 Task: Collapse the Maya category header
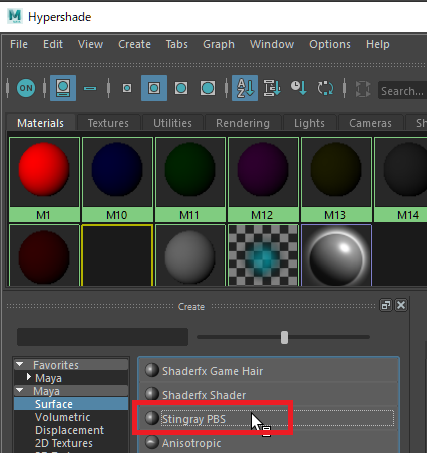(x=20, y=390)
